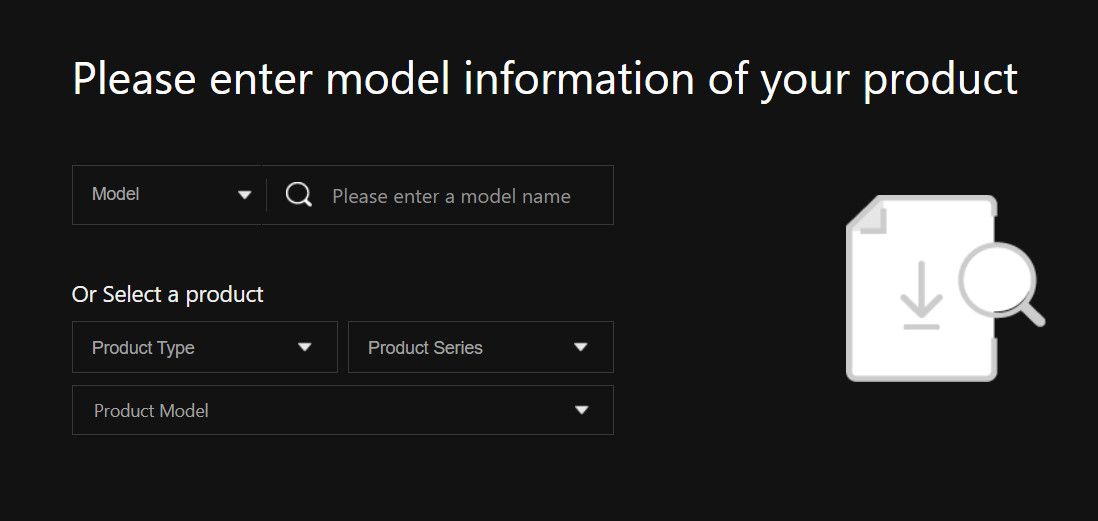Click the Product Model caret arrow
Image resolution: width=1098 pixels, height=521 pixels.
click(581, 410)
